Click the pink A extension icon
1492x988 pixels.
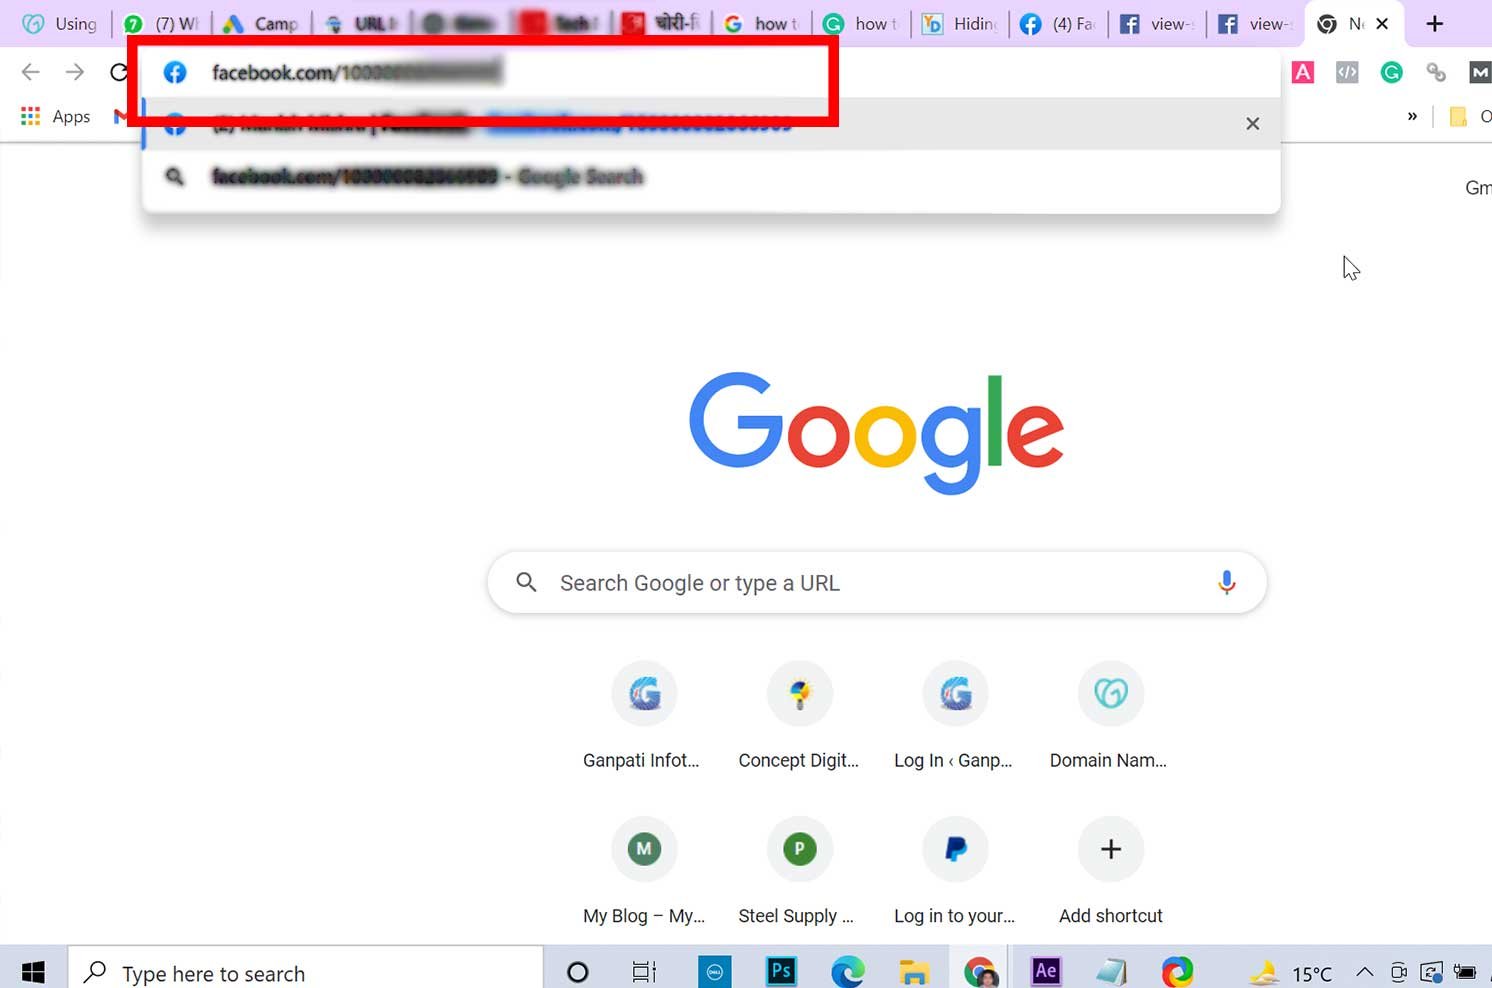point(1303,72)
